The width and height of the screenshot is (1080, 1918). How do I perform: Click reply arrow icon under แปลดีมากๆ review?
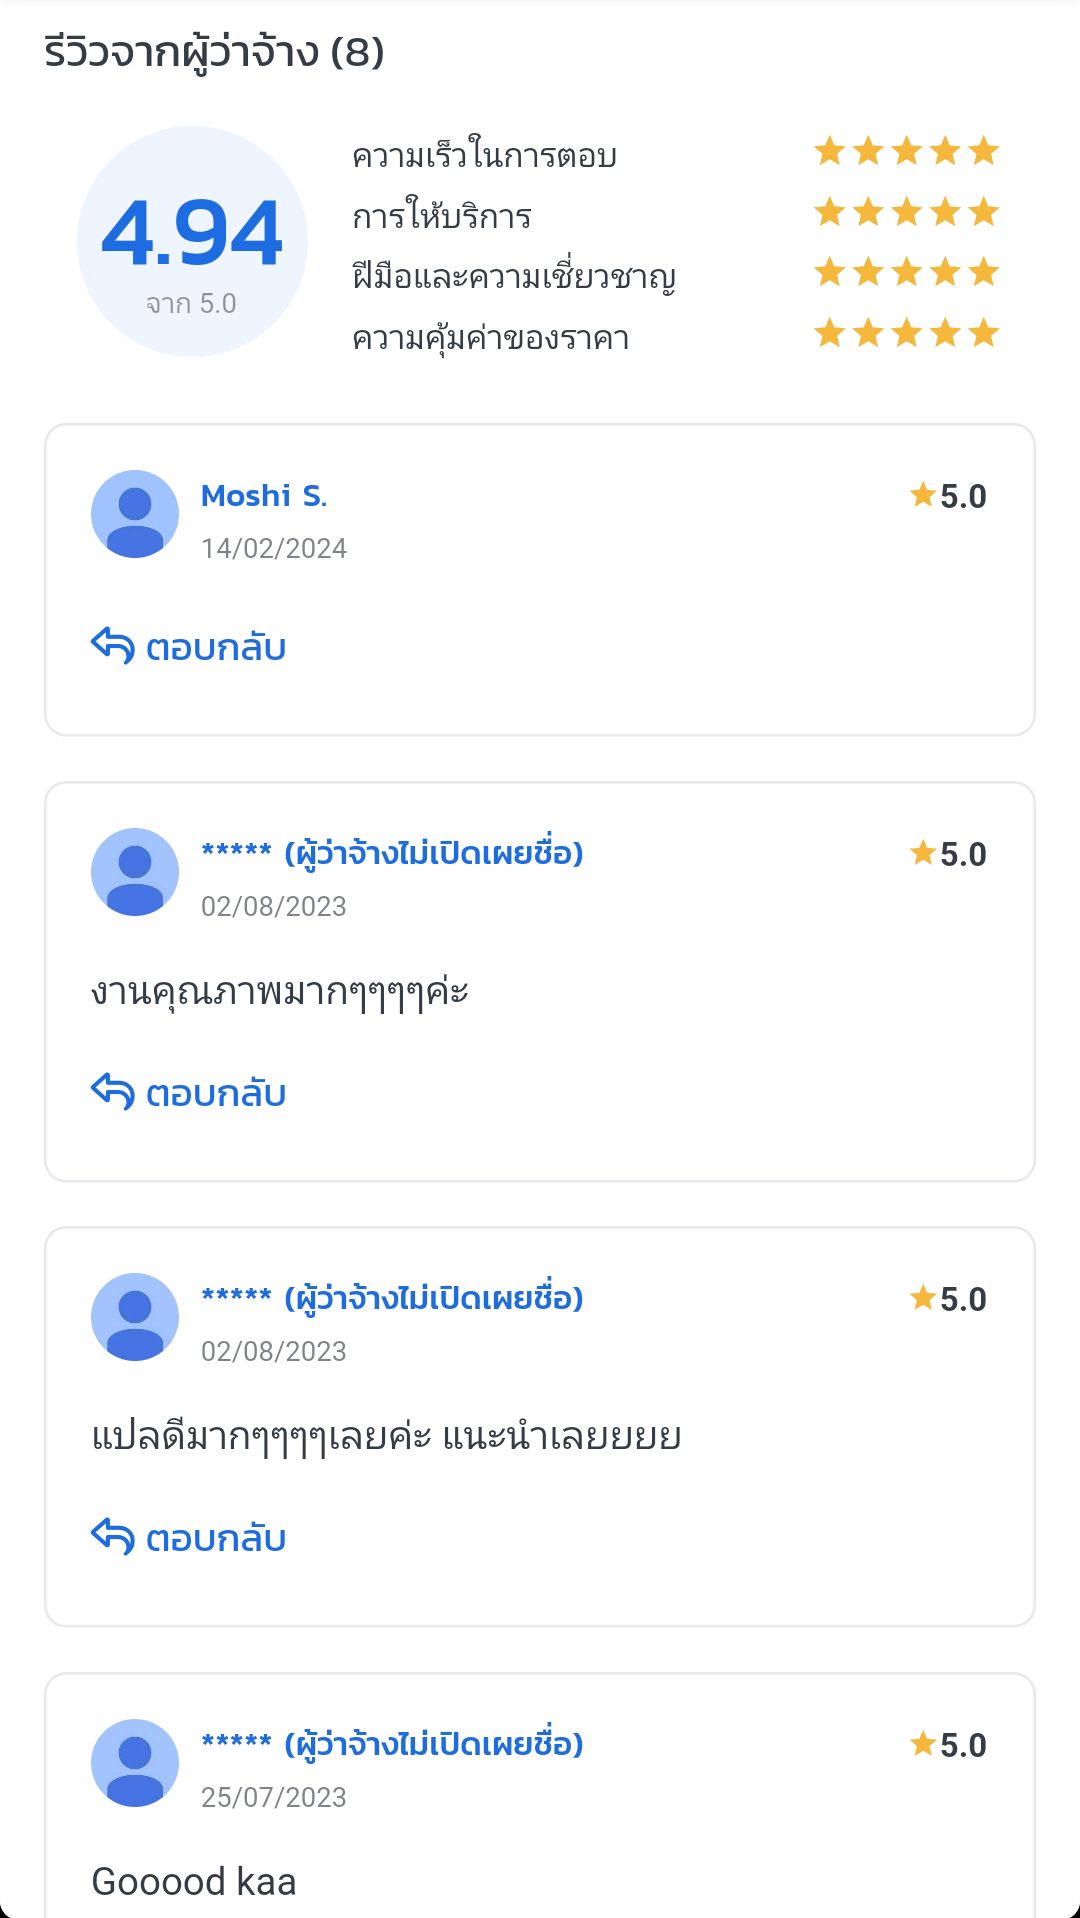[112, 1537]
